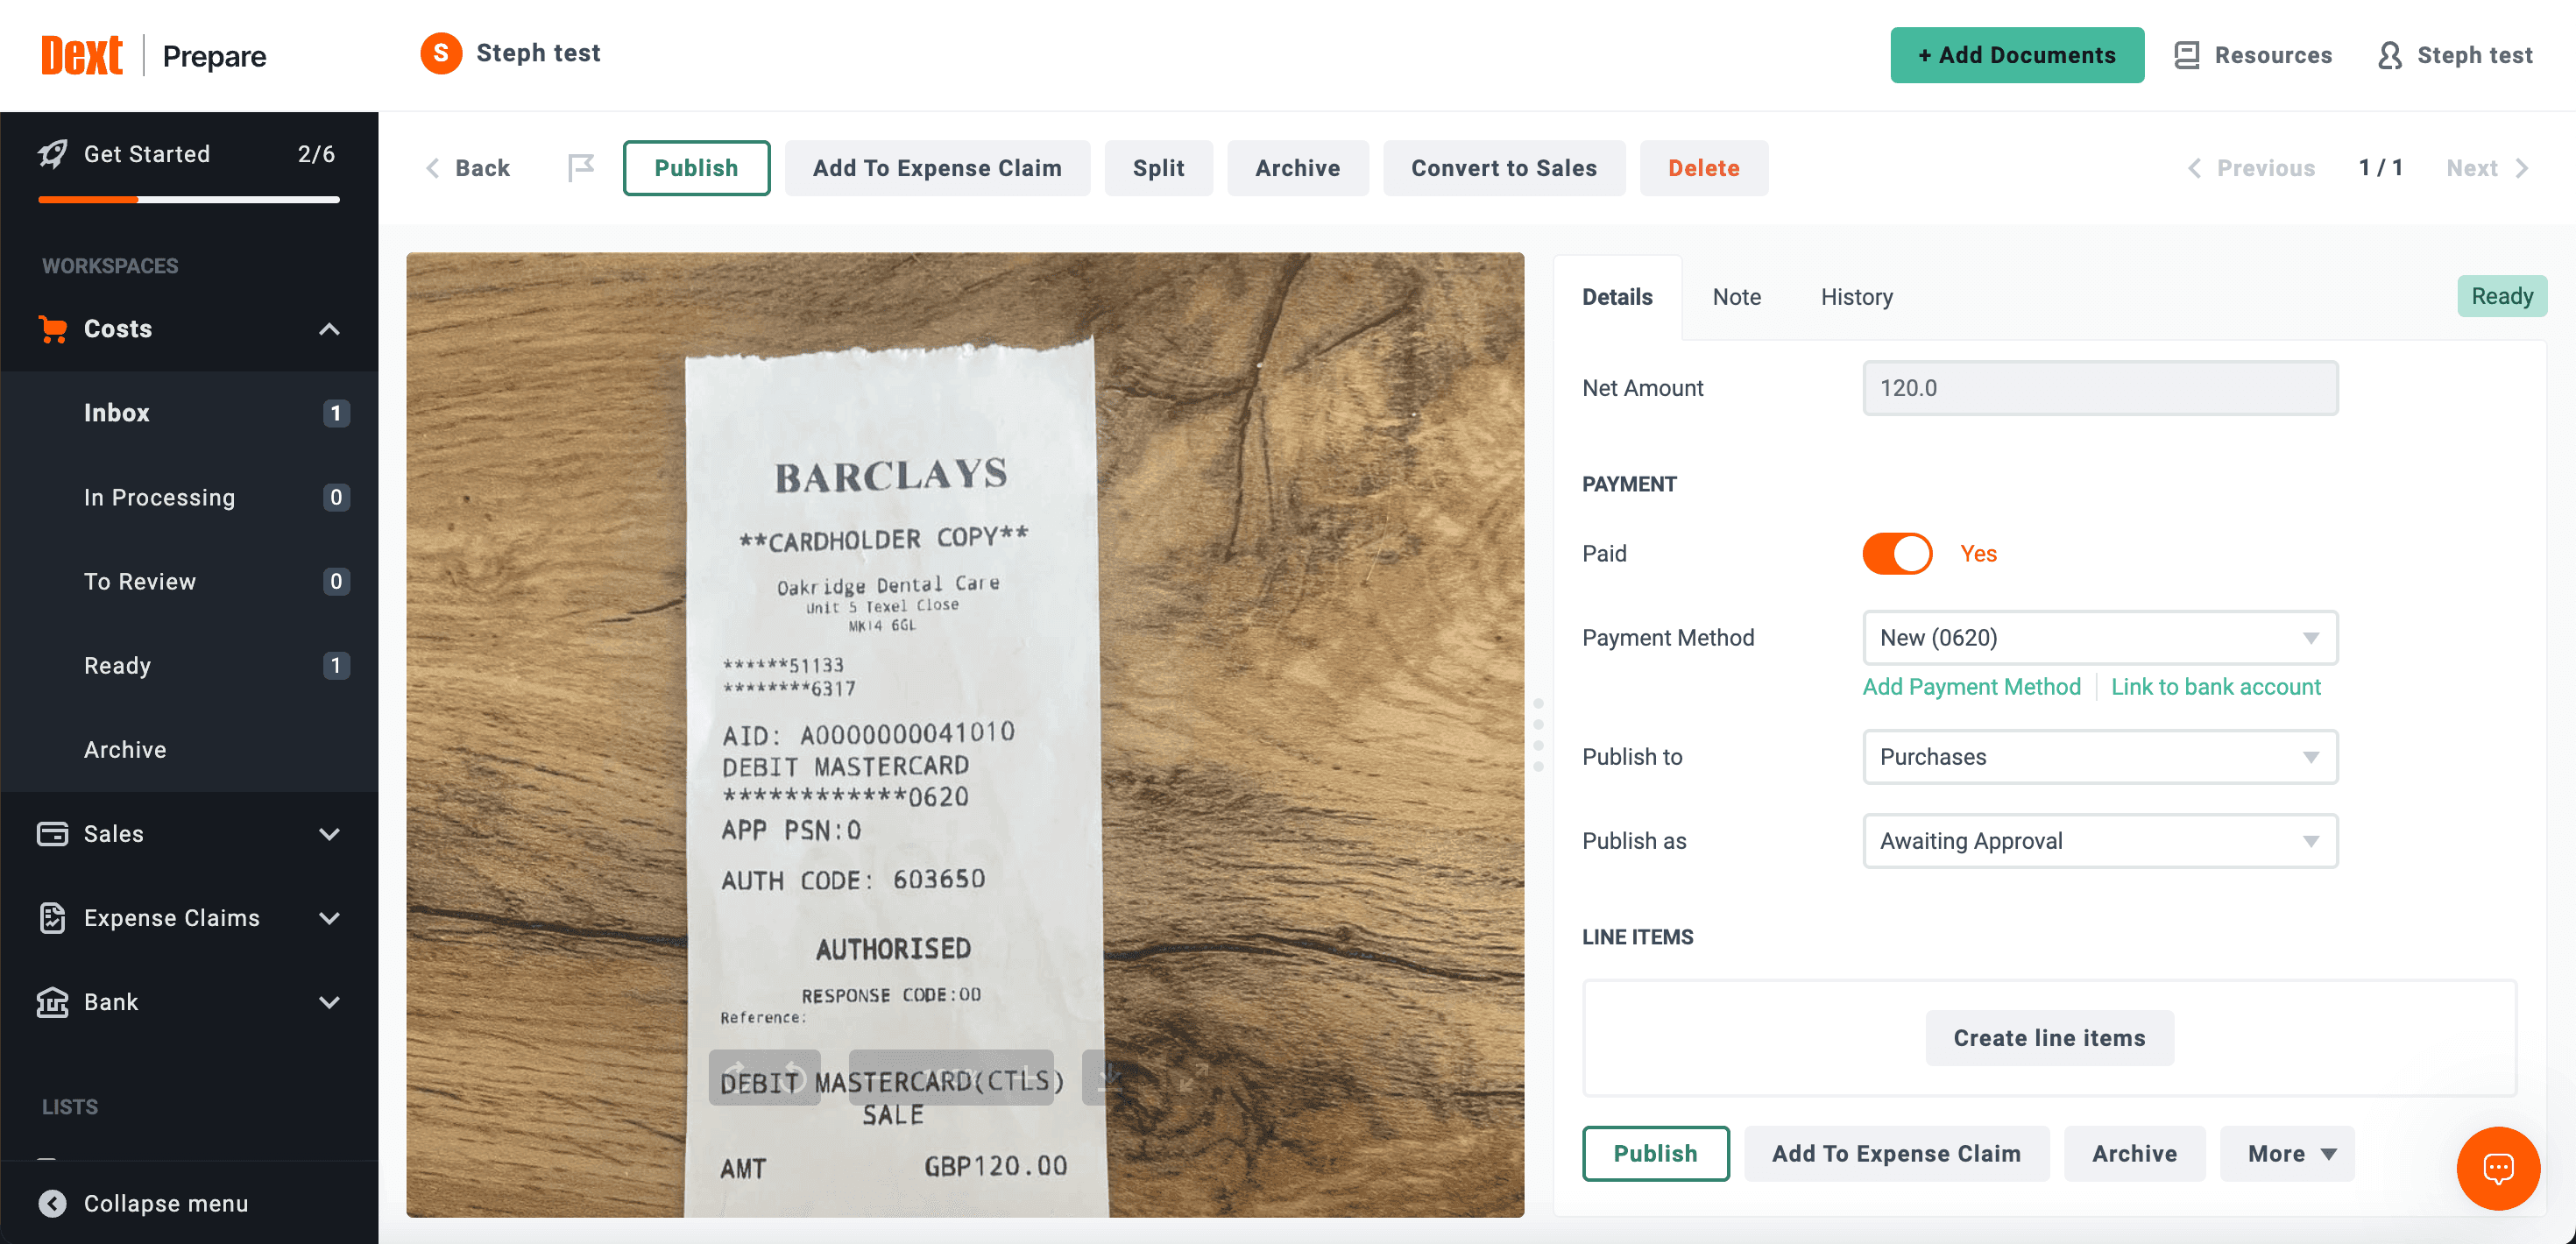Collapse the Costs workspace section
The height and width of the screenshot is (1244, 2576).
[x=328, y=328]
